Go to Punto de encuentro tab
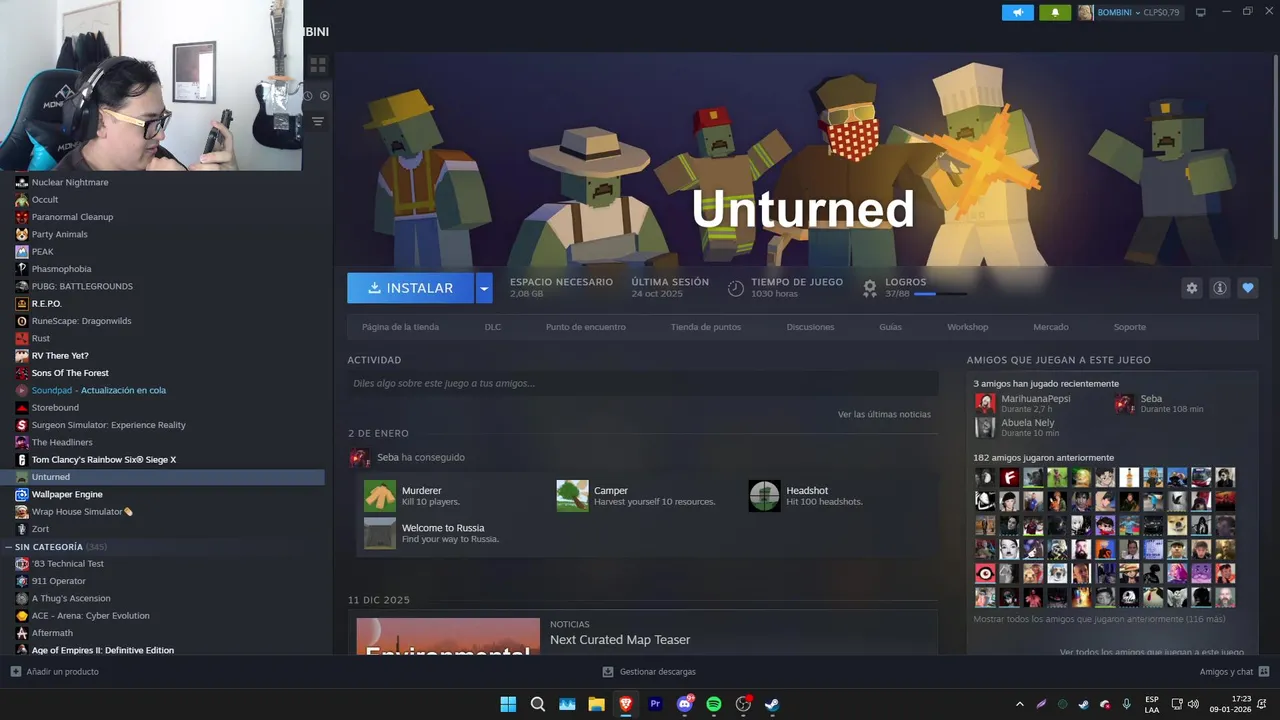This screenshot has height=720, width=1280. (585, 327)
